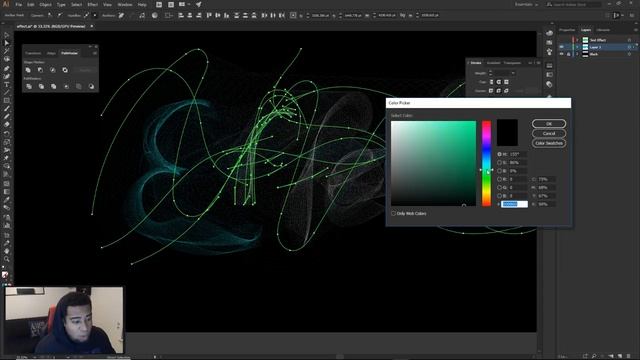This screenshot has width=640, height=360.
Task: Select the S saturation radio button
Action: 499,162
